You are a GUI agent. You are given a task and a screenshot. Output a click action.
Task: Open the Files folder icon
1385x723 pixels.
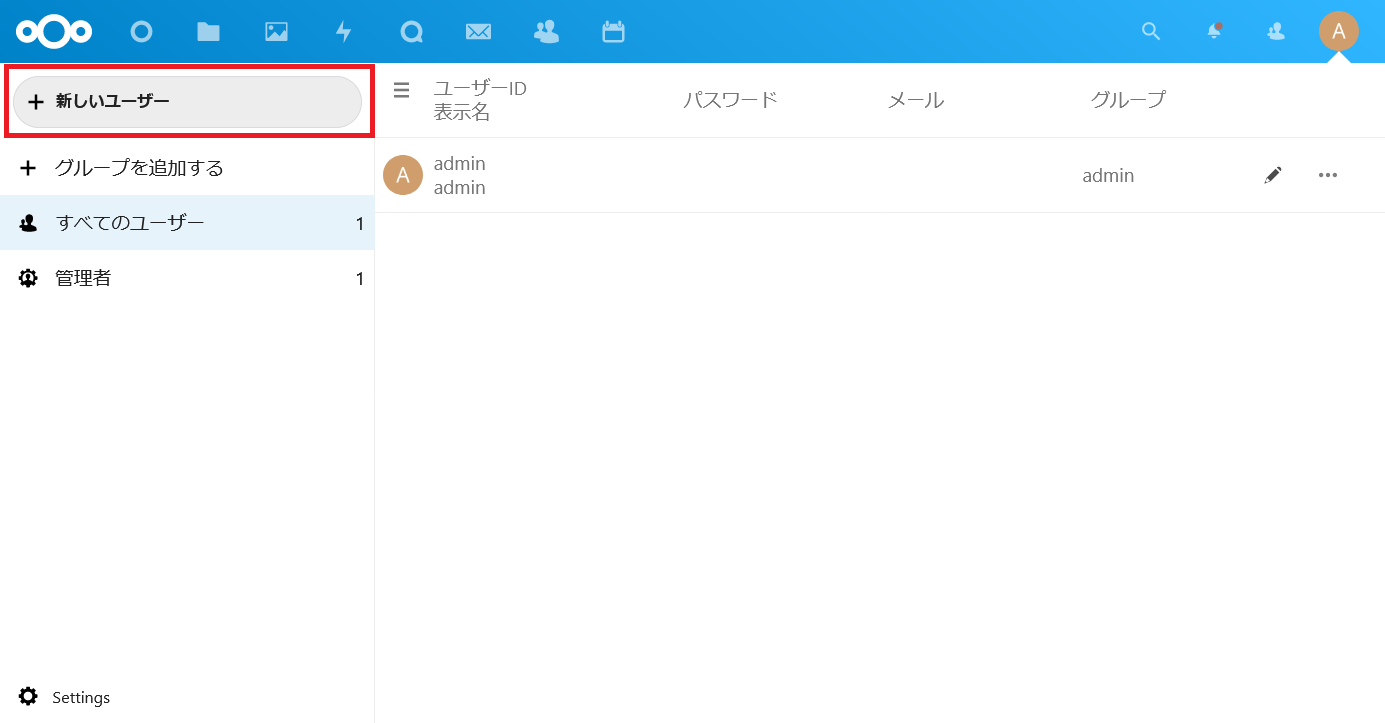[208, 32]
